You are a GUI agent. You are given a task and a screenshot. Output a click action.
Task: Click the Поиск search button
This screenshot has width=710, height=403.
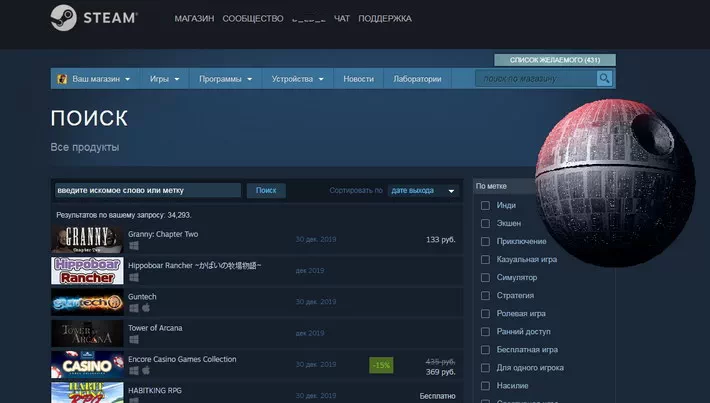(x=266, y=191)
